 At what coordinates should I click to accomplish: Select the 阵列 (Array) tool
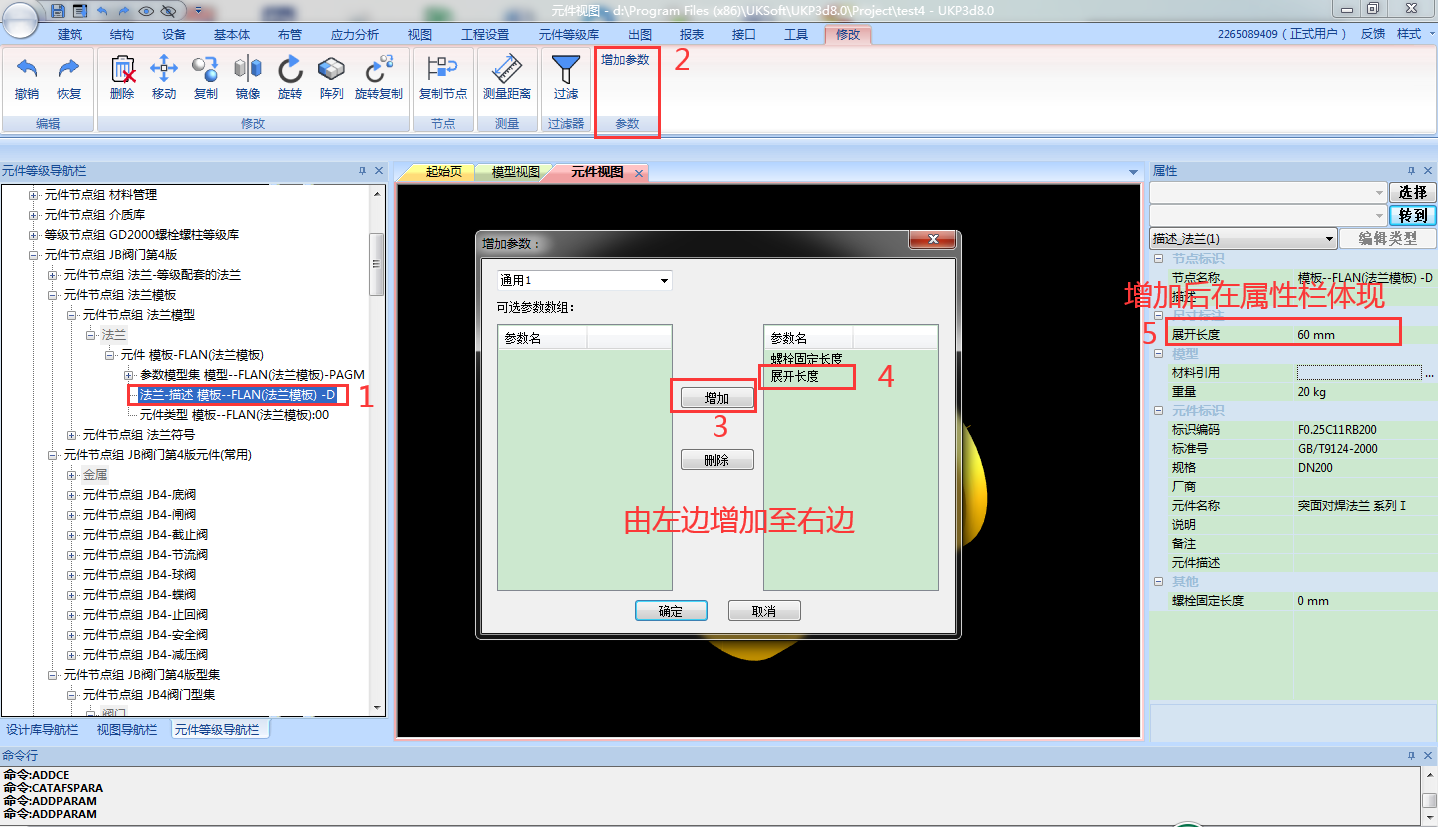pyautogui.click(x=331, y=76)
